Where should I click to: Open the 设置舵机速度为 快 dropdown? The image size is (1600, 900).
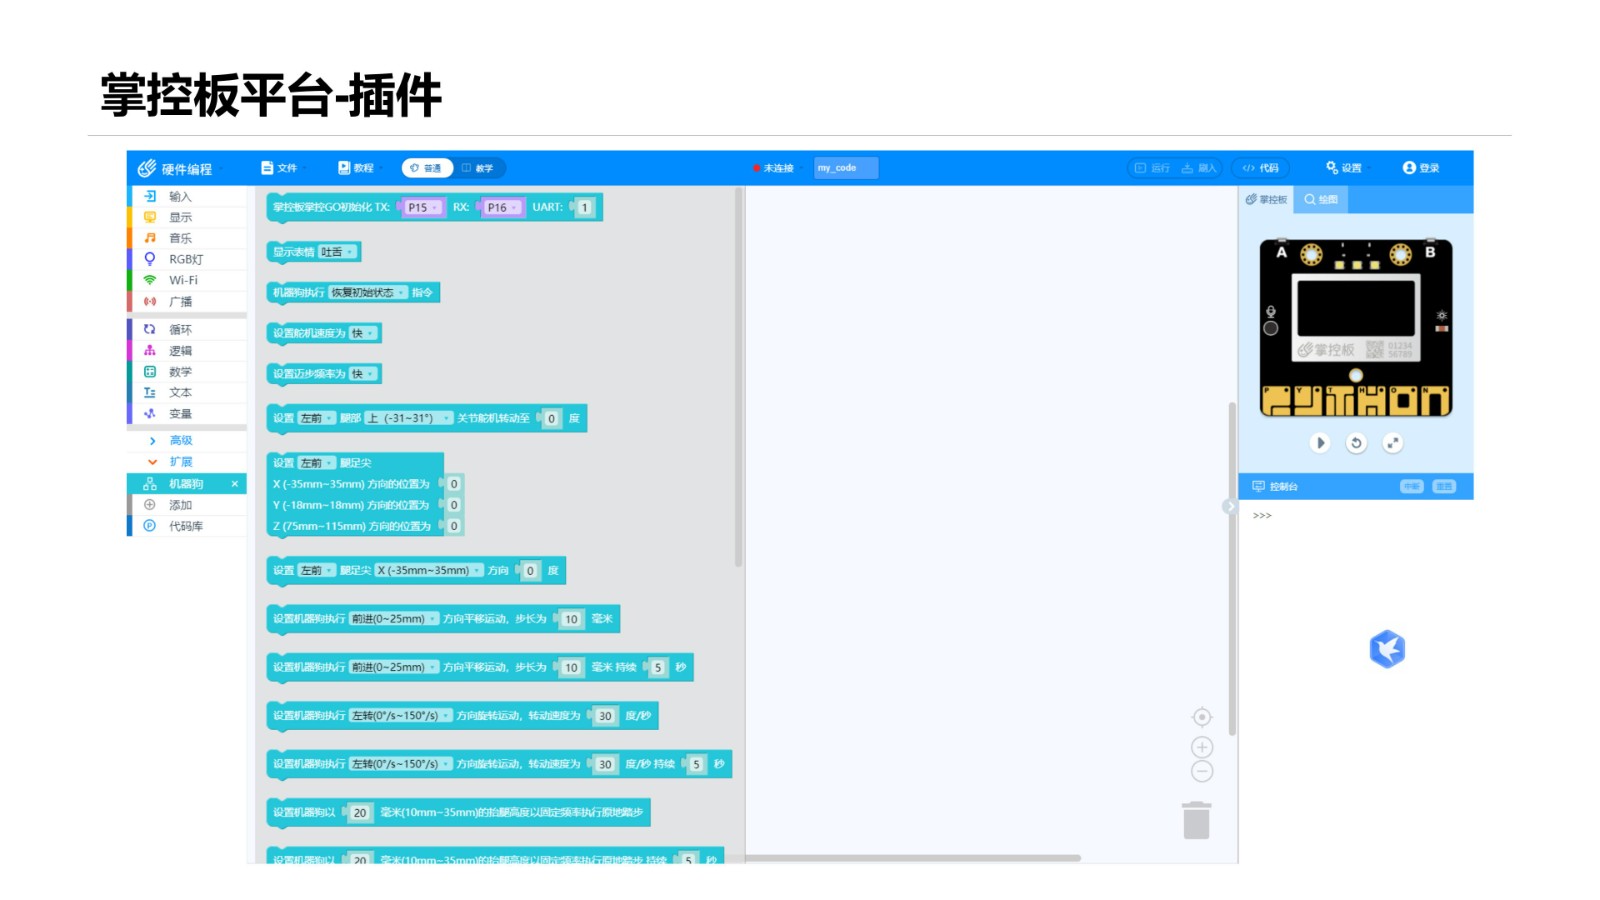pos(362,333)
